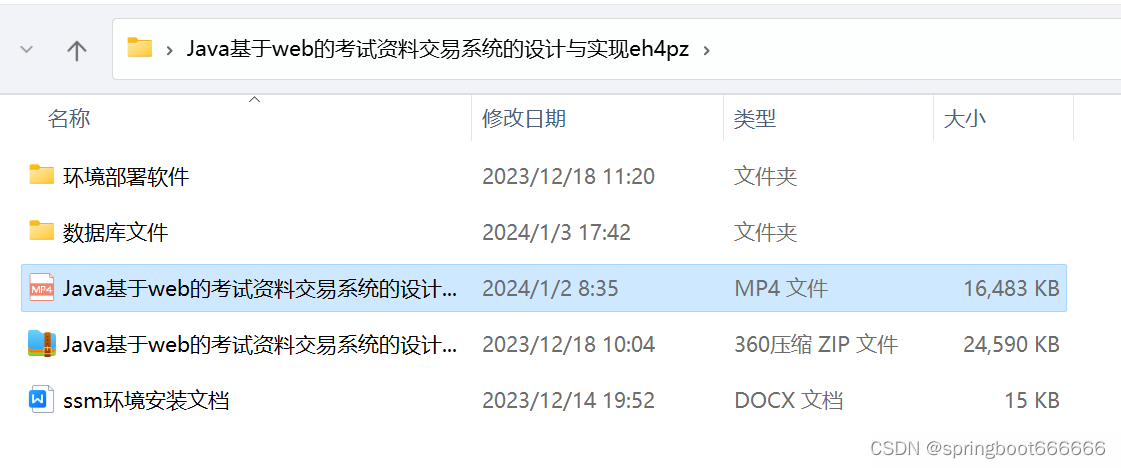The width and height of the screenshot is (1121, 468).
Task: Expand chevron before Java folder path
Action: click(x=170, y=50)
